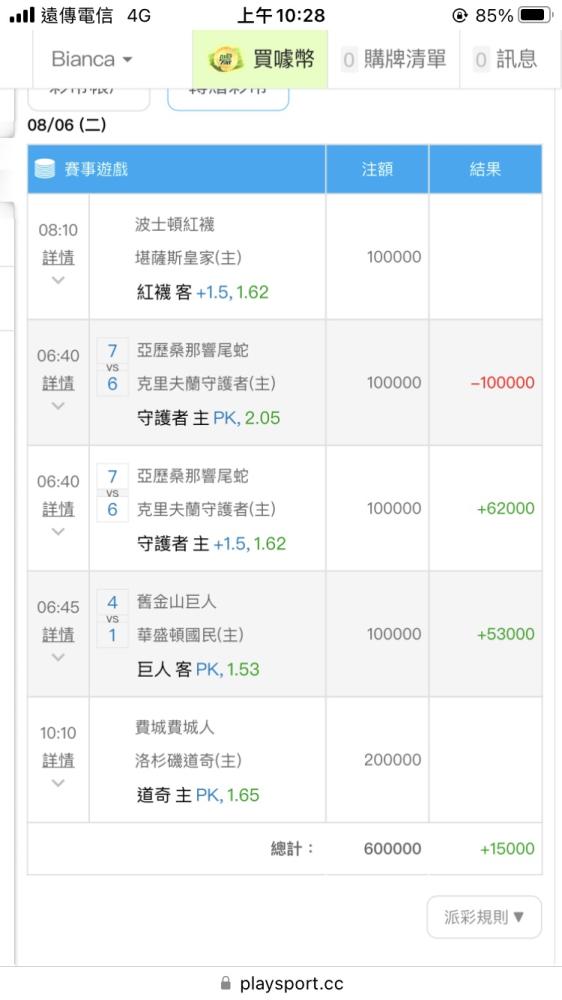Click the 注額 column header

click(377, 169)
